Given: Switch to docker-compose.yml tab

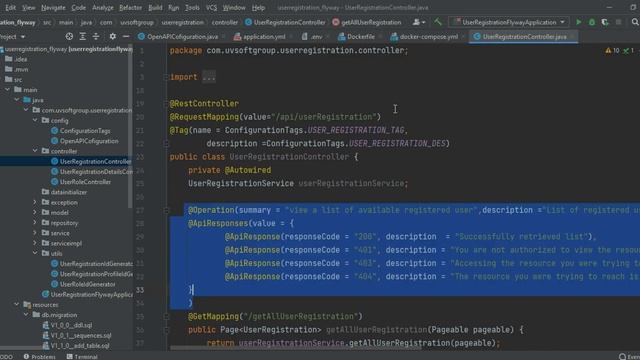Looking at the screenshot, I should 429,36.
